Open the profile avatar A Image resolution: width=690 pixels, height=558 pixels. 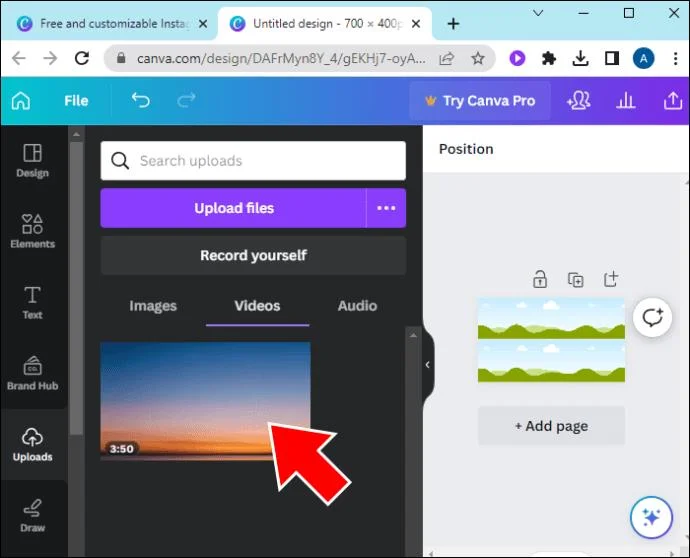(x=643, y=58)
